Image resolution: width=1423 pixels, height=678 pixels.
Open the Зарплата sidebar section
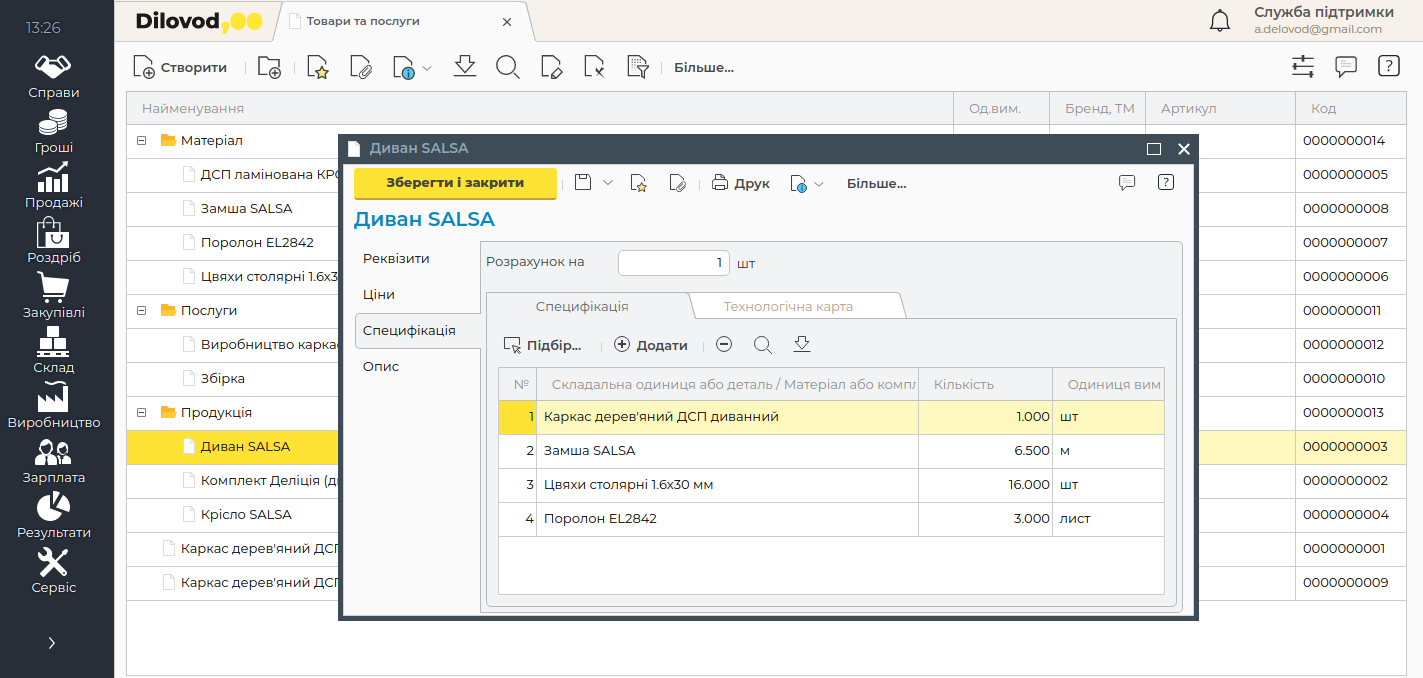tap(54, 462)
